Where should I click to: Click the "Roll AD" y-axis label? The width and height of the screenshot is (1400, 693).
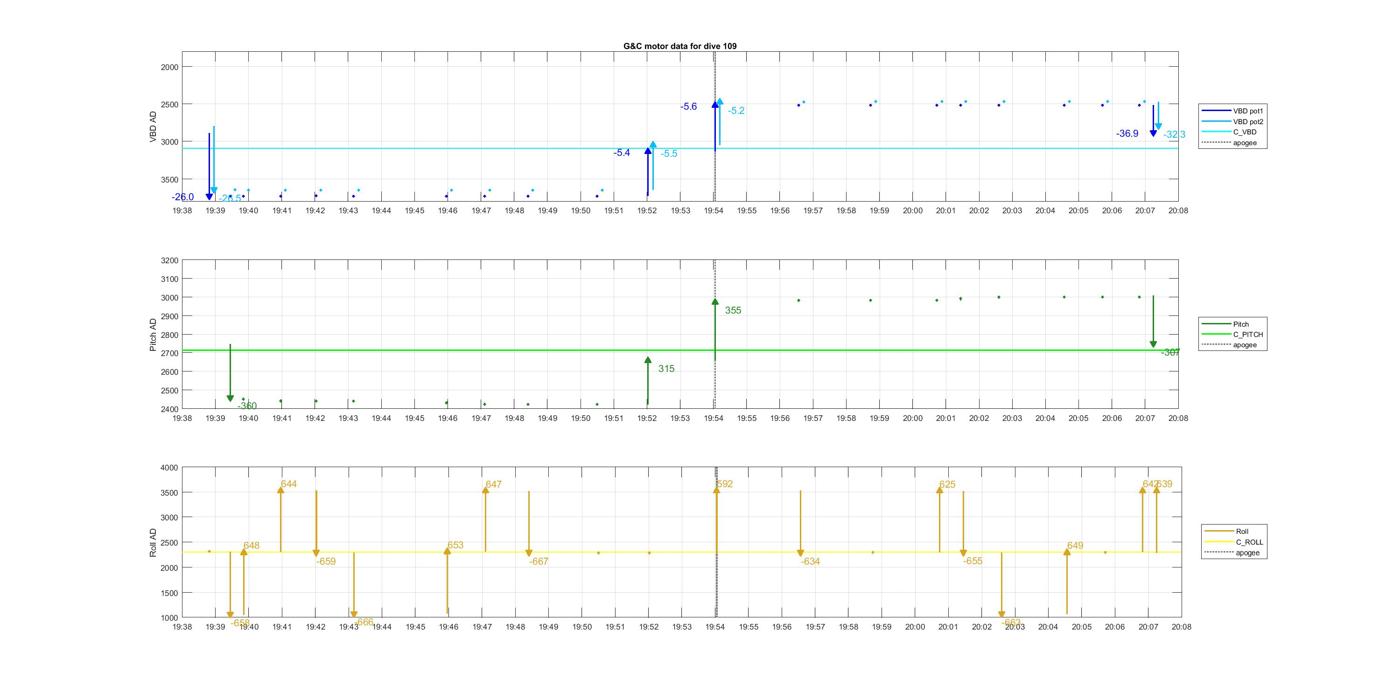tap(154, 543)
